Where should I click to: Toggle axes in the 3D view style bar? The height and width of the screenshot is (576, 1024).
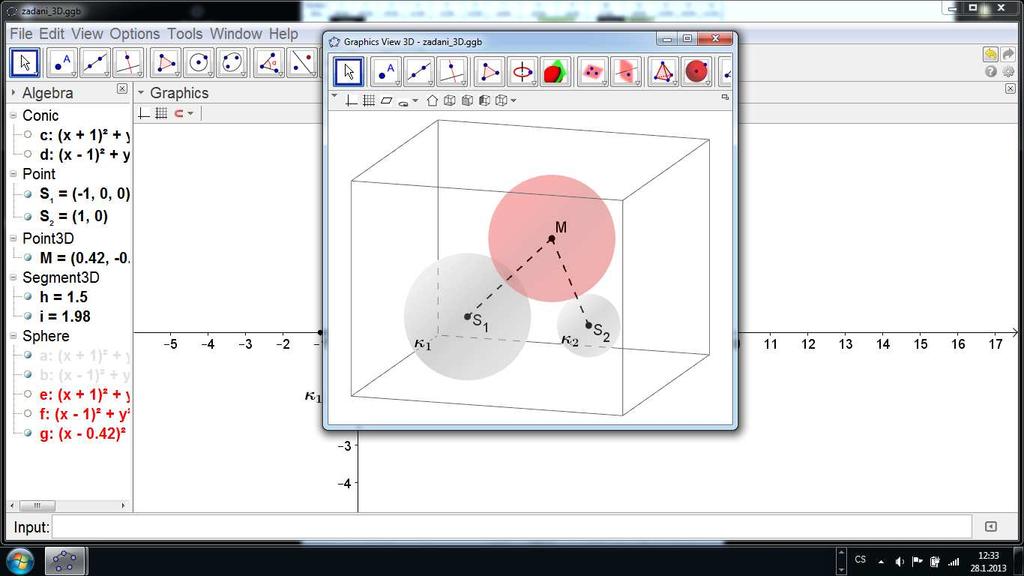(351, 101)
